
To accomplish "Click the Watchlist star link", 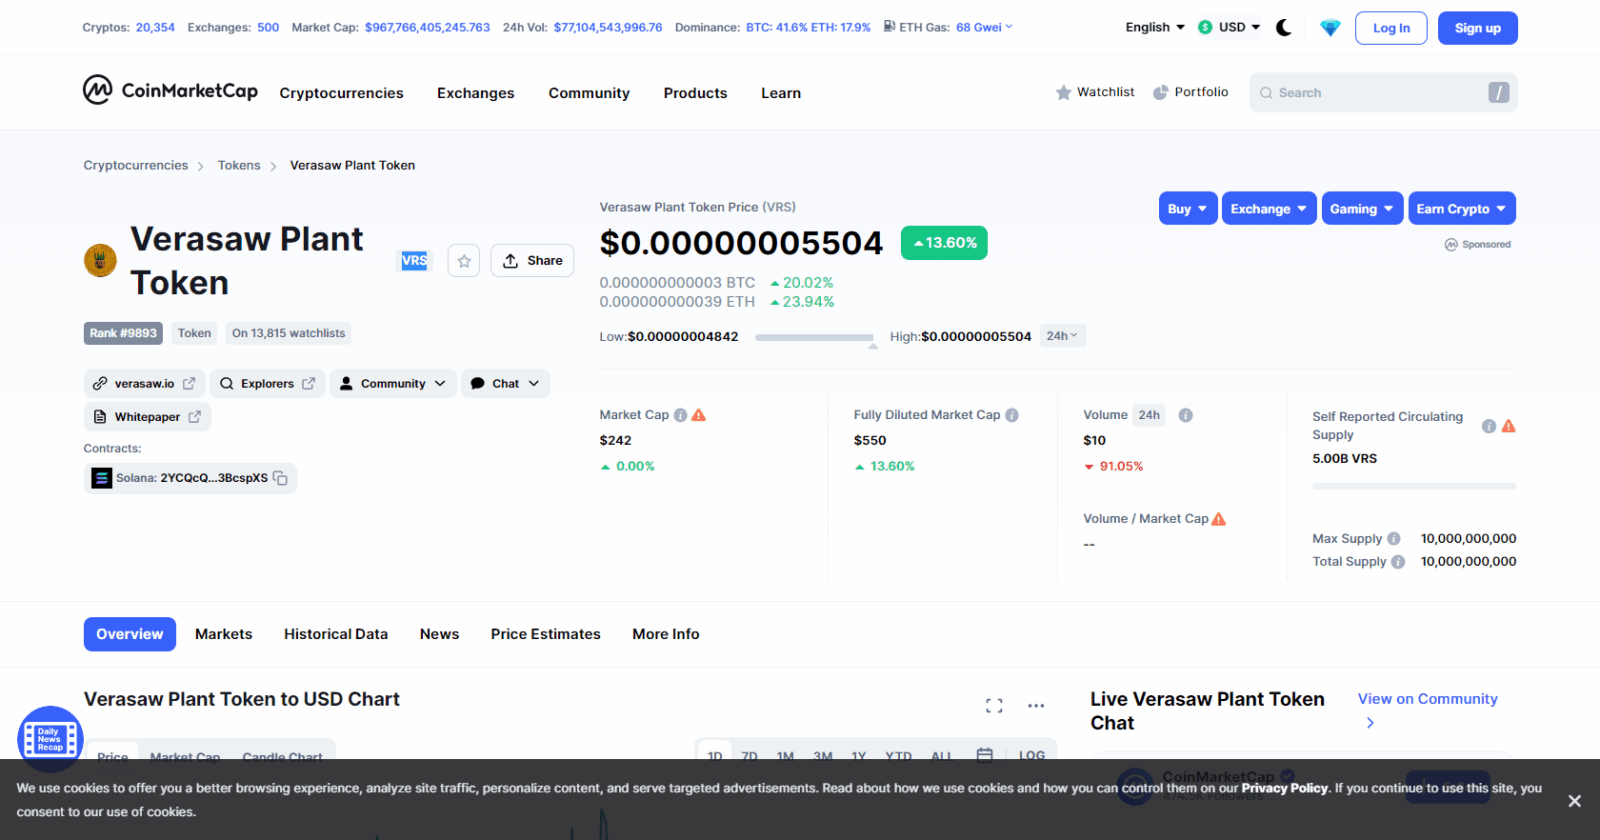I will click(1095, 92).
